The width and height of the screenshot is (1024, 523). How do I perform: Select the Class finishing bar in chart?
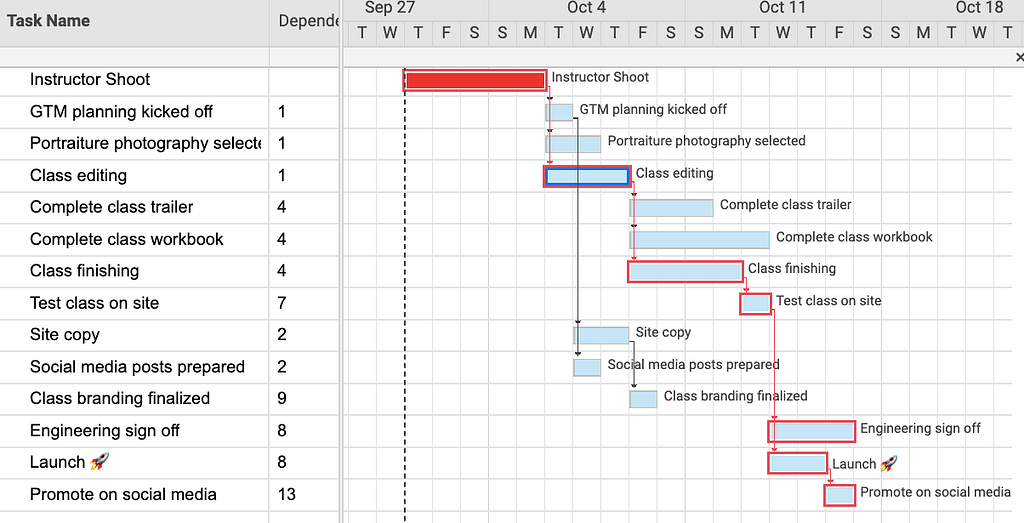click(685, 272)
